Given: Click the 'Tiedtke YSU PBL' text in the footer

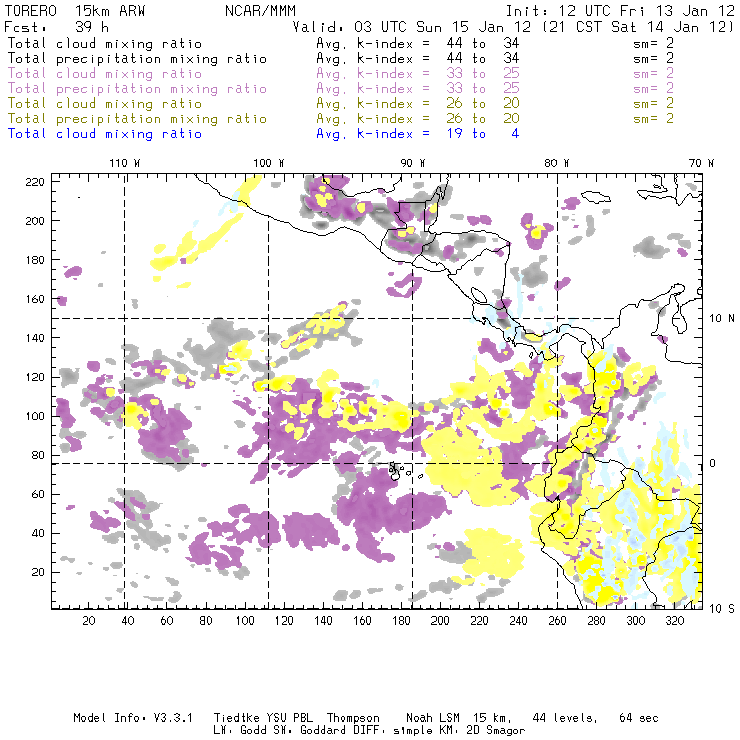Looking at the screenshot, I should click(263, 718).
